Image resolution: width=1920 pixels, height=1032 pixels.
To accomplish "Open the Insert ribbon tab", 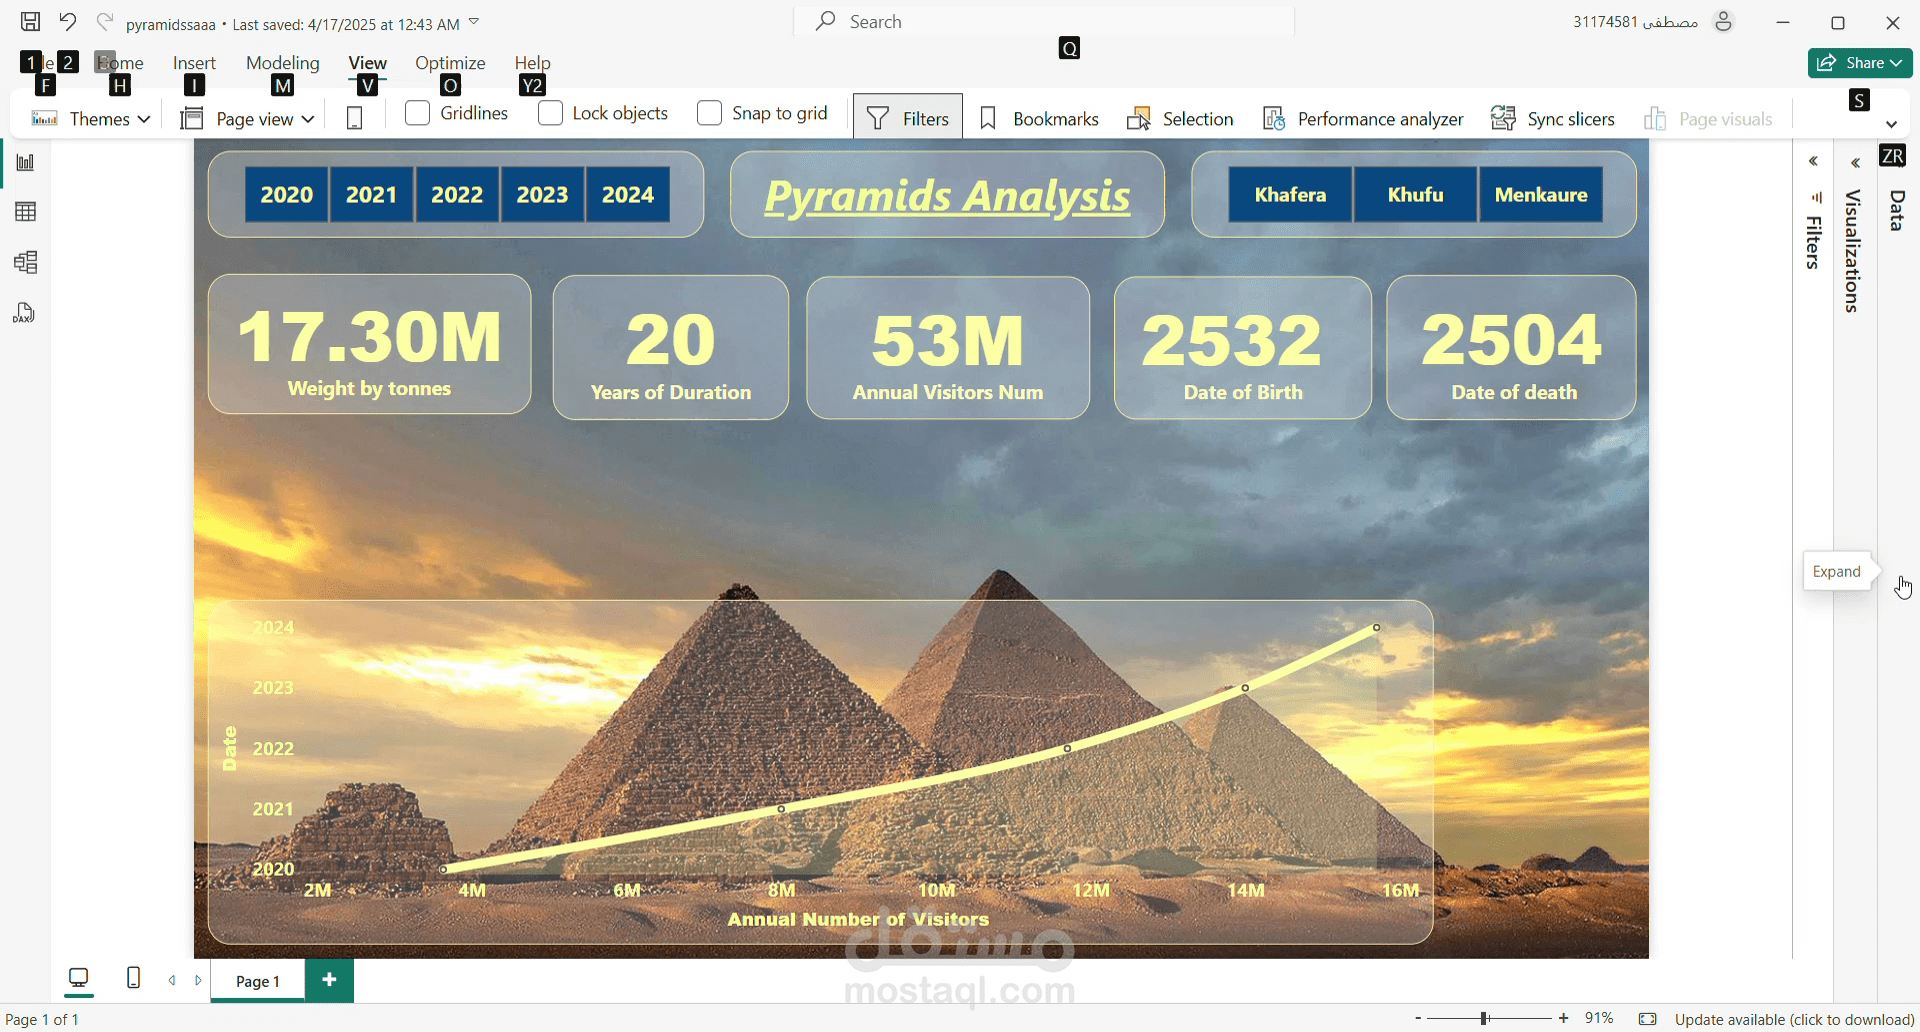I will point(194,63).
